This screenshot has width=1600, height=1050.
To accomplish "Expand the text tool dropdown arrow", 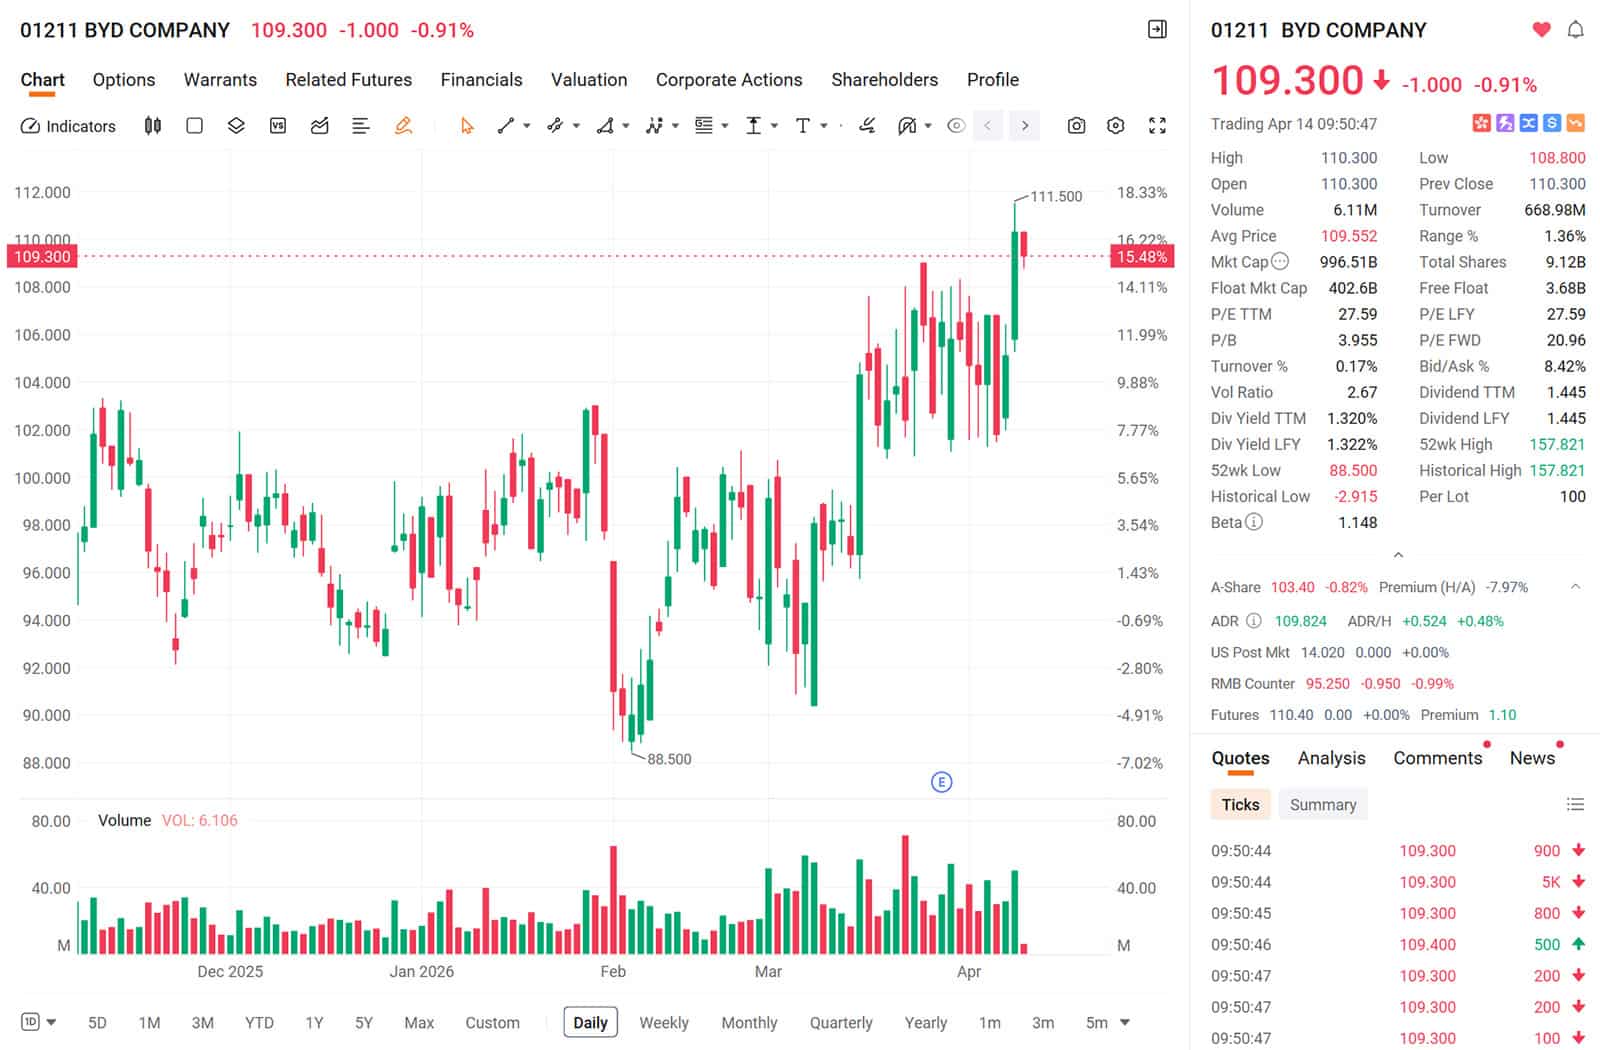I will pyautogui.click(x=824, y=126).
